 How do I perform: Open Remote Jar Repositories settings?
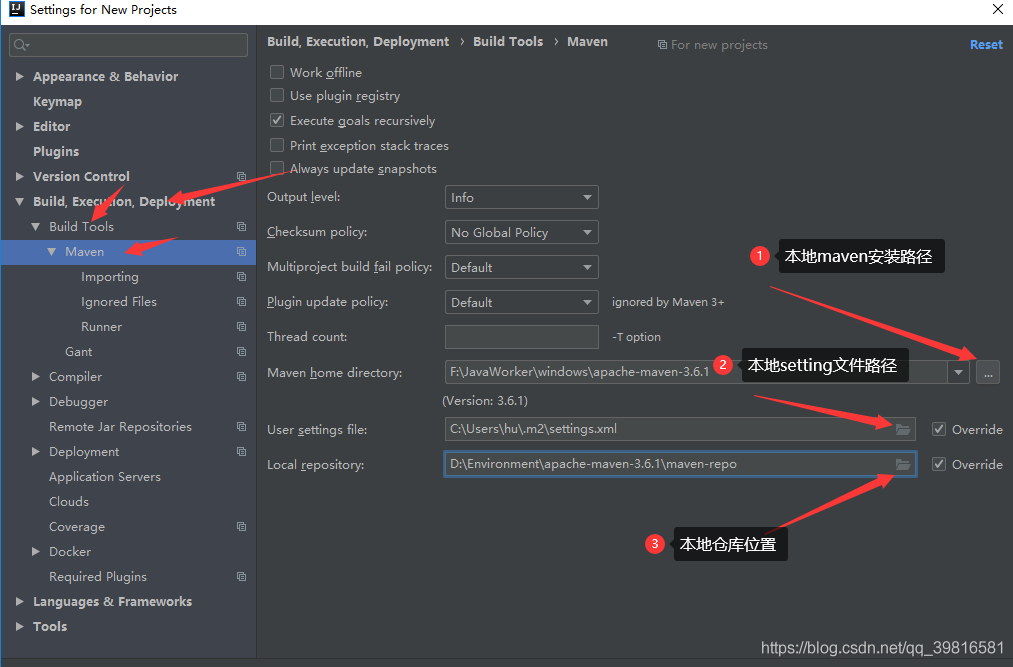[x=120, y=427]
